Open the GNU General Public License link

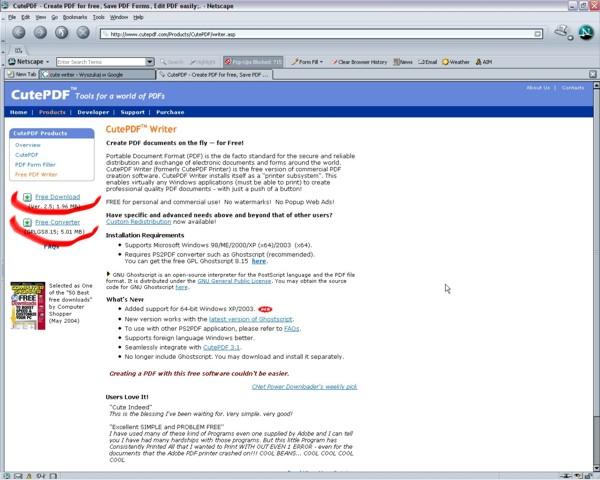234,281
